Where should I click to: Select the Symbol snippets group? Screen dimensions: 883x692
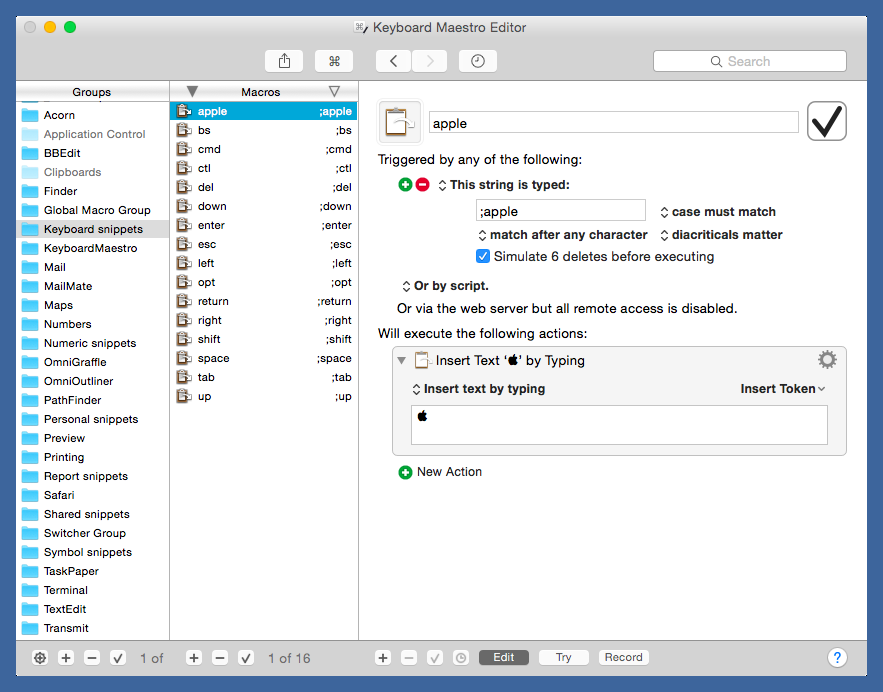[88, 552]
